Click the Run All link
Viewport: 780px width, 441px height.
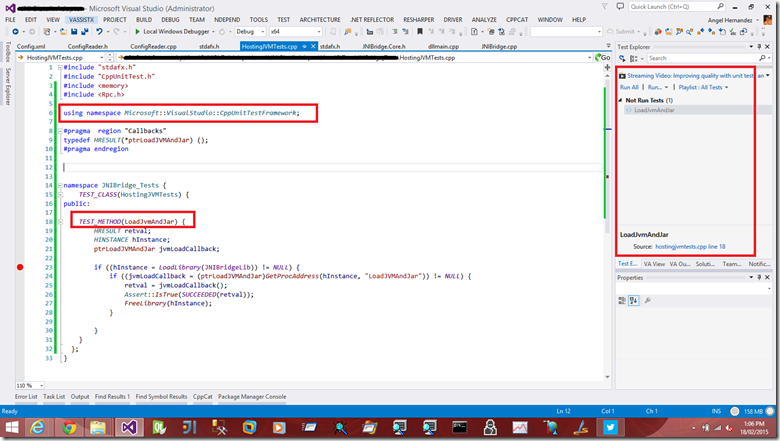[630, 87]
